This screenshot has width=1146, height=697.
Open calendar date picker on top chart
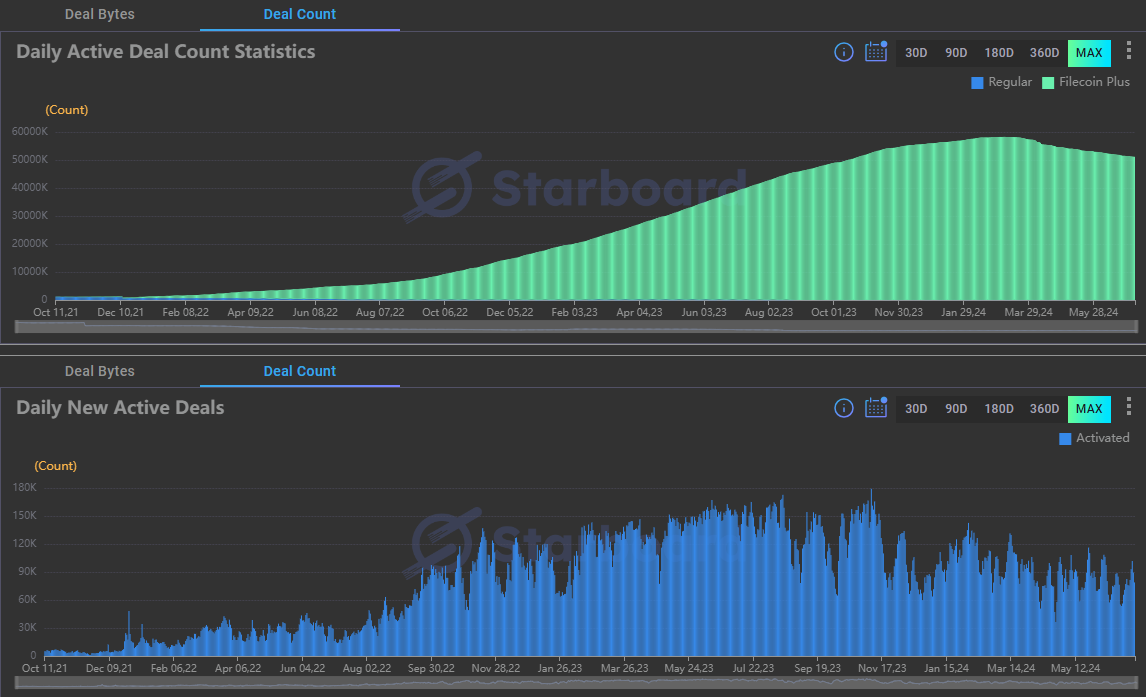click(x=876, y=52)
